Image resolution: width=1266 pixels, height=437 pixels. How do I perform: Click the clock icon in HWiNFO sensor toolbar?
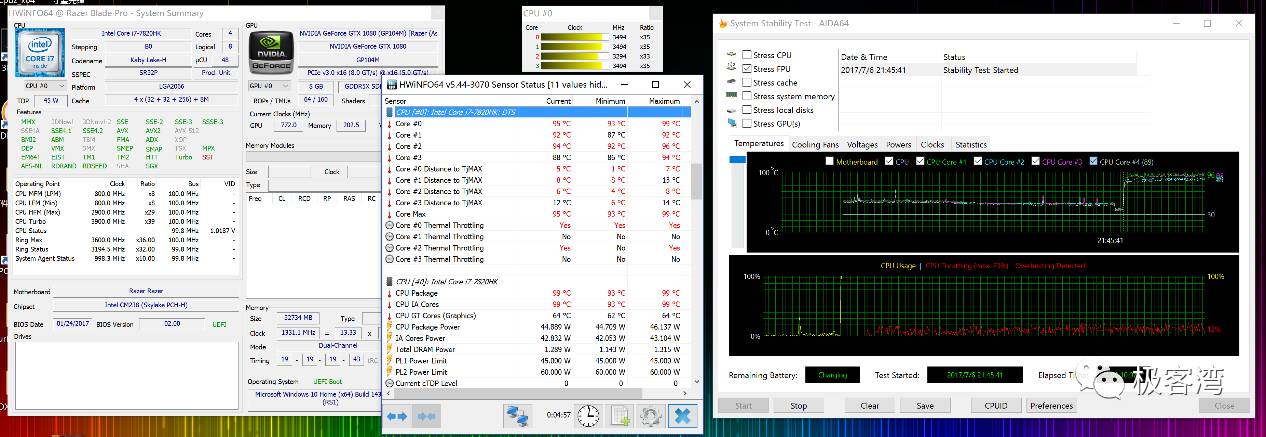pyautogui.click(x=588, y=415)
